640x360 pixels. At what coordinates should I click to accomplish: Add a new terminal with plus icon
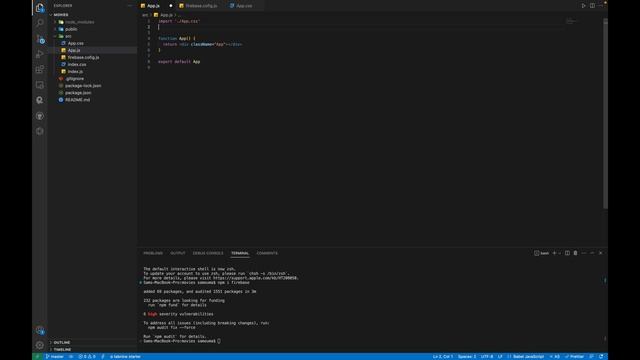pyautogui.click(x=554, y=253)
